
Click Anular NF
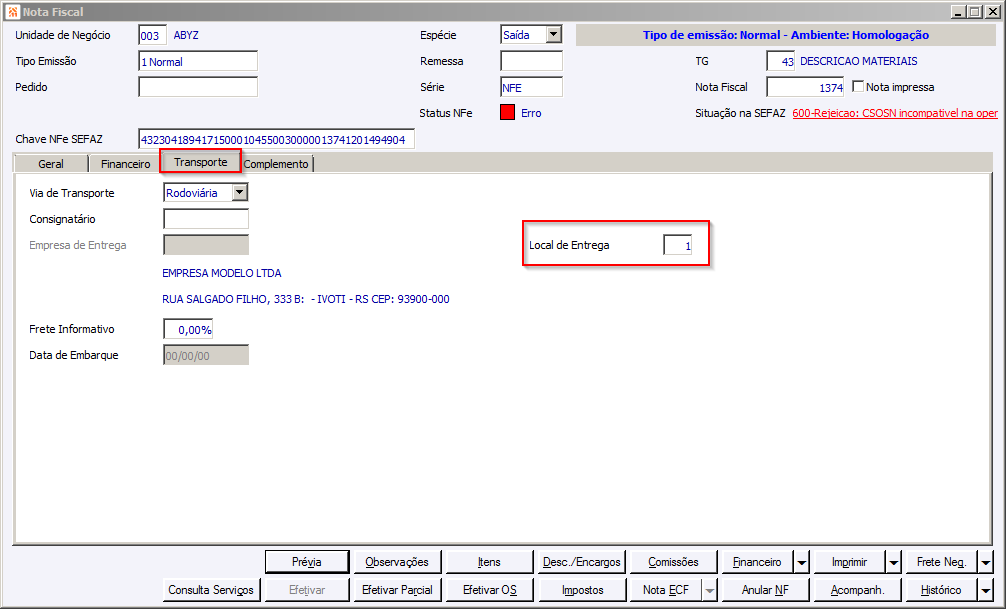765,590
